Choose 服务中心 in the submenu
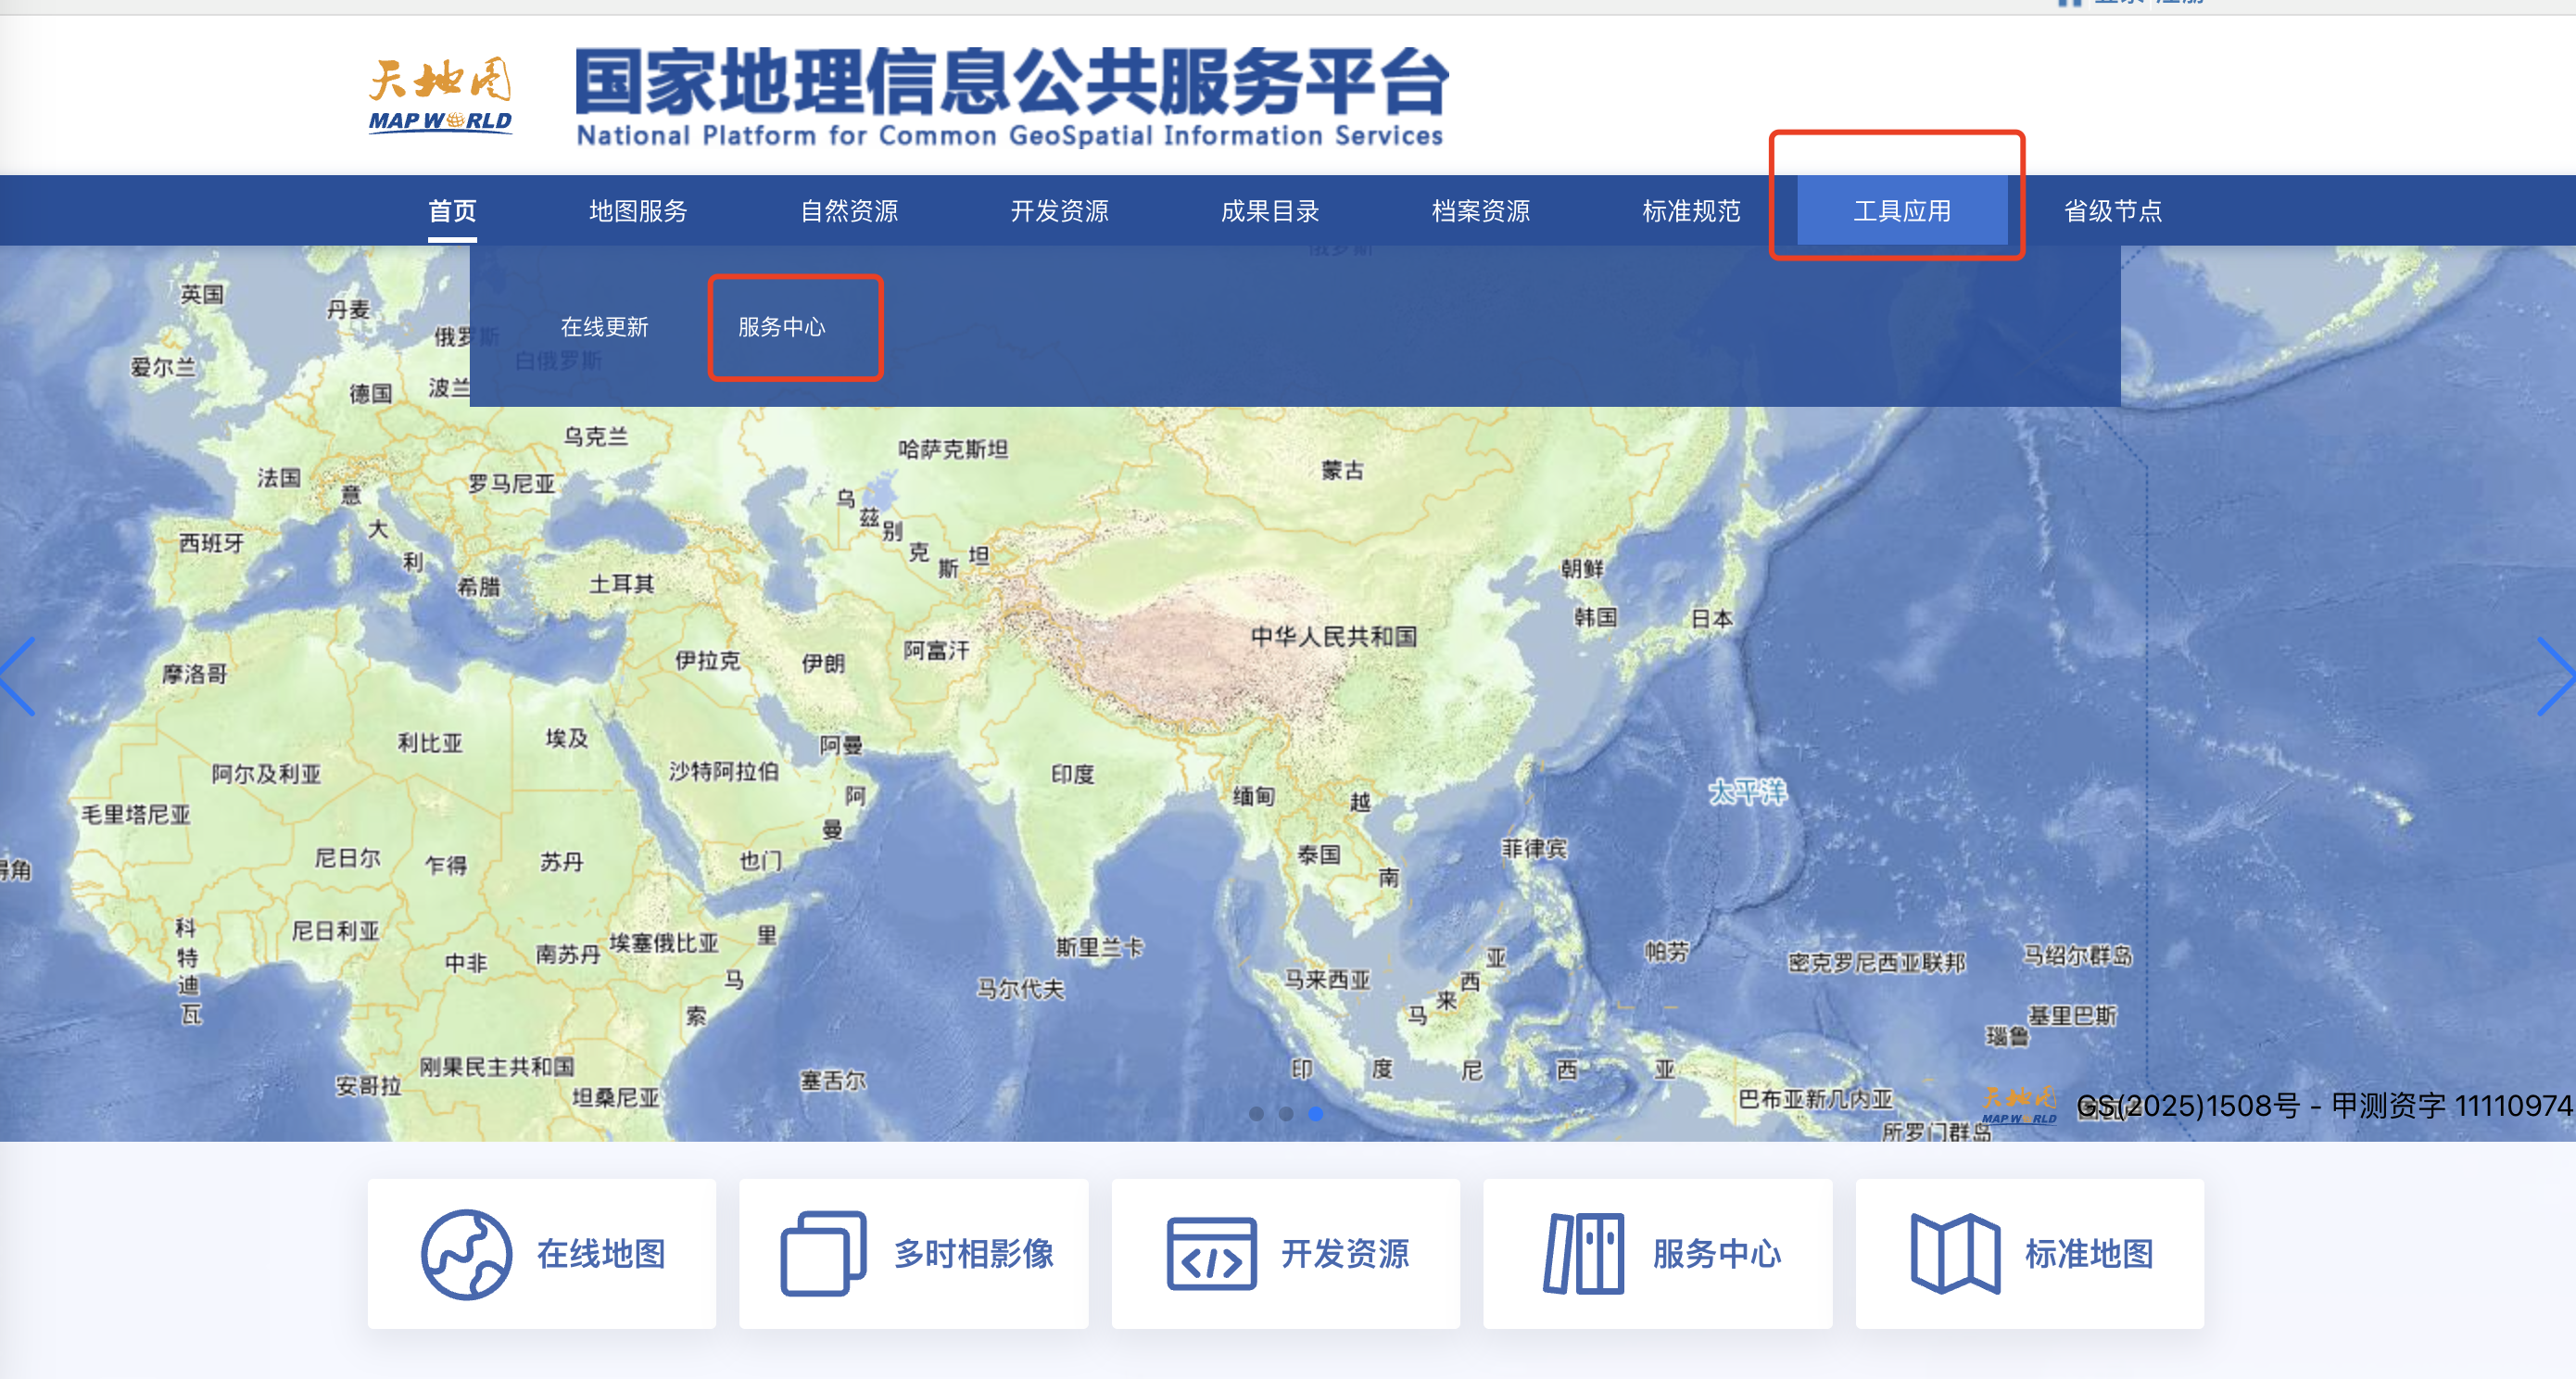This screenshot has height=1379, width=2576. [x=782, y=327]
